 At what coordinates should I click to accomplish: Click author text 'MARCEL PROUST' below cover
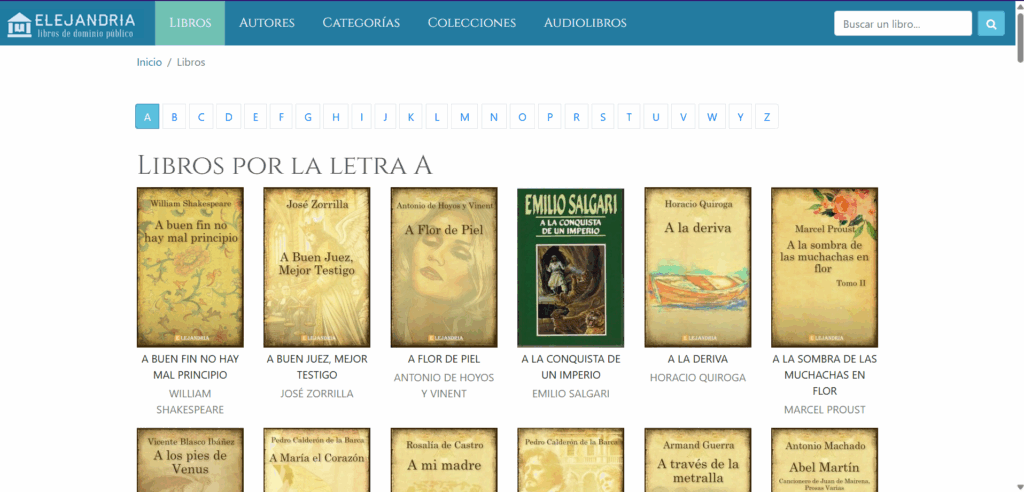point(824,410)
